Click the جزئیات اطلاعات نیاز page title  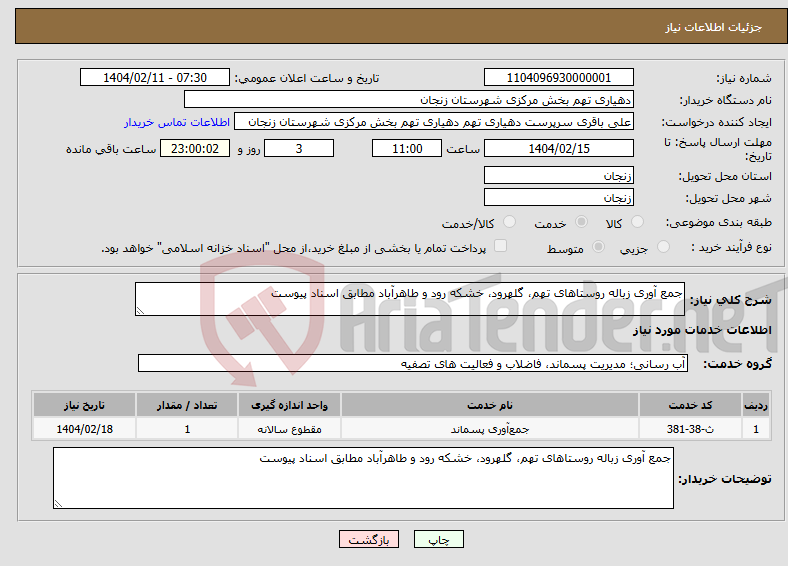click(x=714, y=27)
